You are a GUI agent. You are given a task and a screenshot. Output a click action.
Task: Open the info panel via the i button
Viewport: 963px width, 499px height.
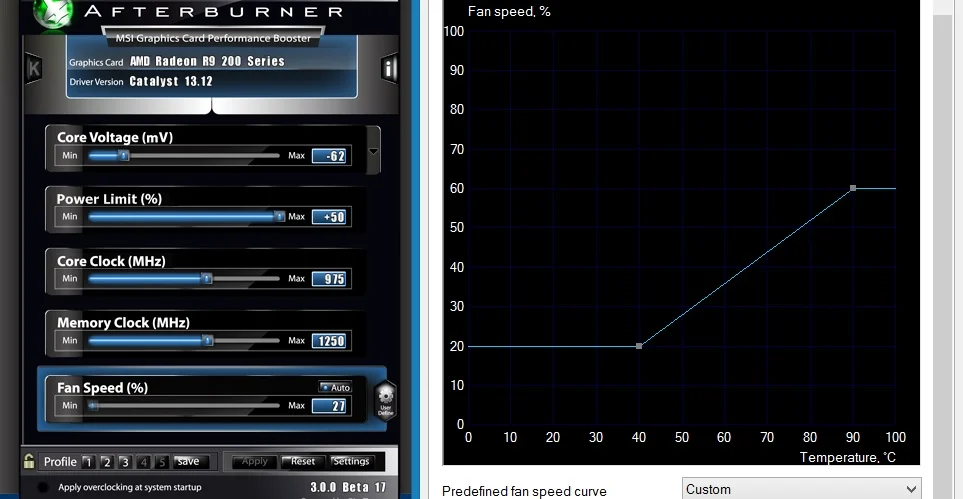tap(389, 68)
